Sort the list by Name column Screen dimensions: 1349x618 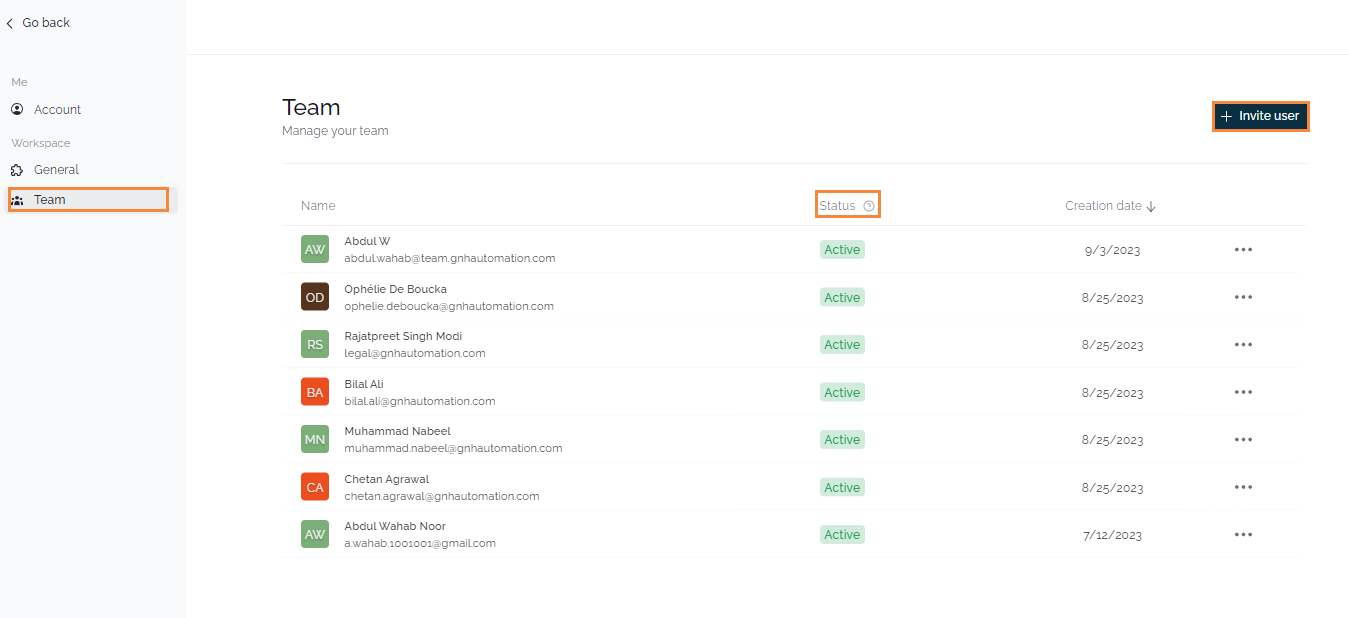coord(318,206)
